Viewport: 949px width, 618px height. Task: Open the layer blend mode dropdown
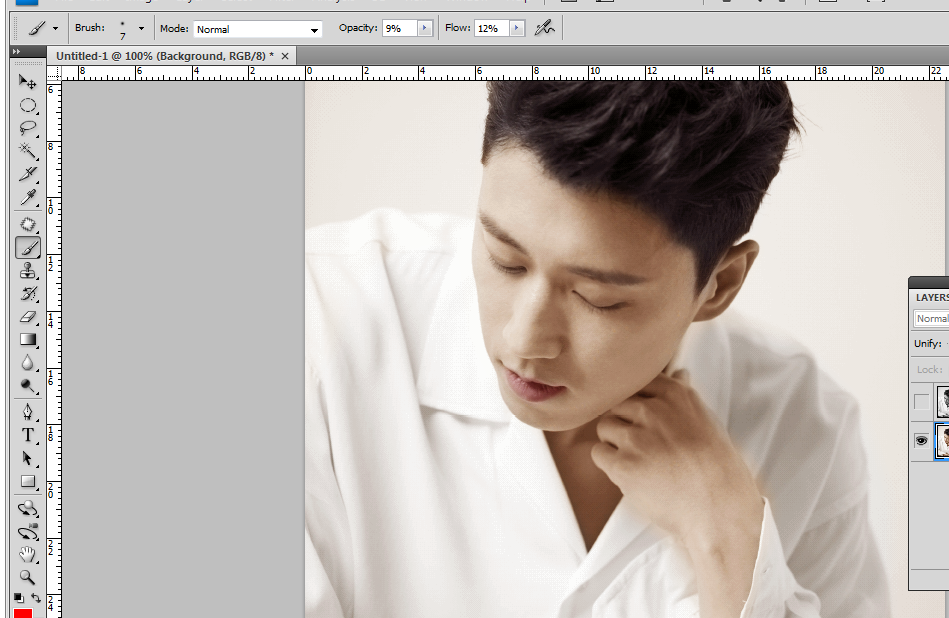click(x=931, y=318)
